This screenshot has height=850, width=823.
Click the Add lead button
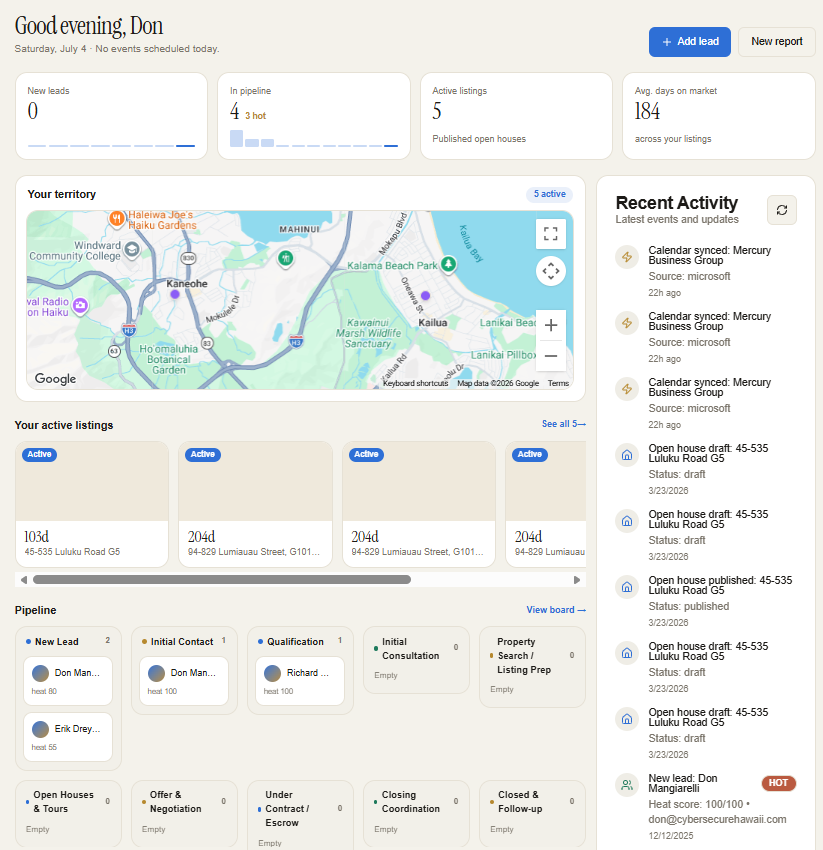click(x=689, y=42)
